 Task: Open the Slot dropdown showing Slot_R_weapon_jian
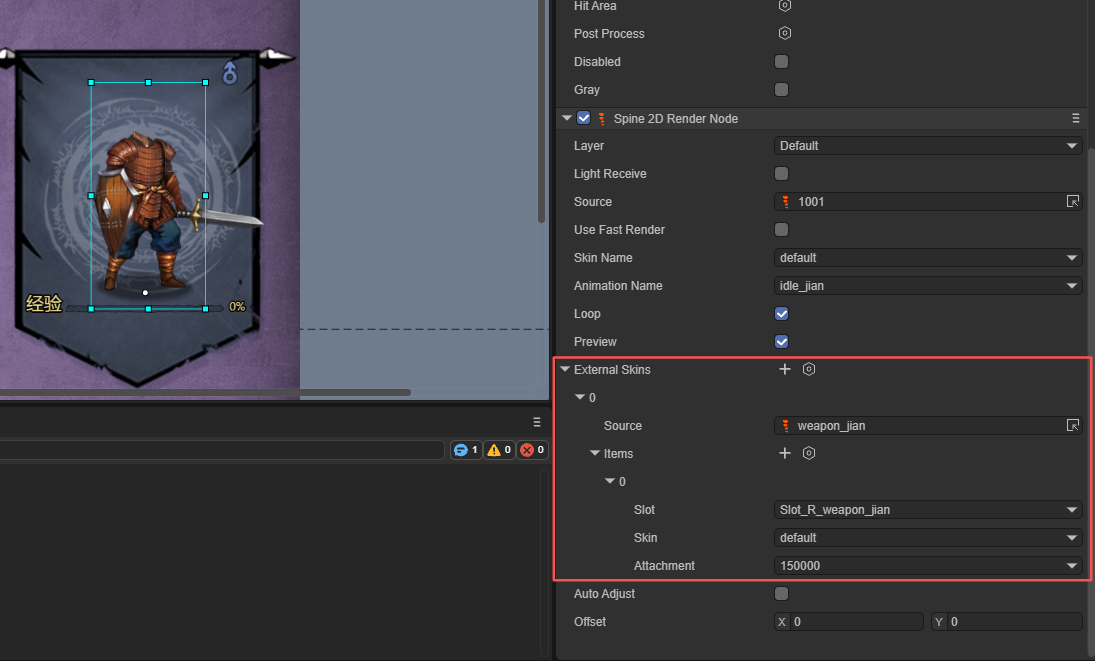(928, 509)
